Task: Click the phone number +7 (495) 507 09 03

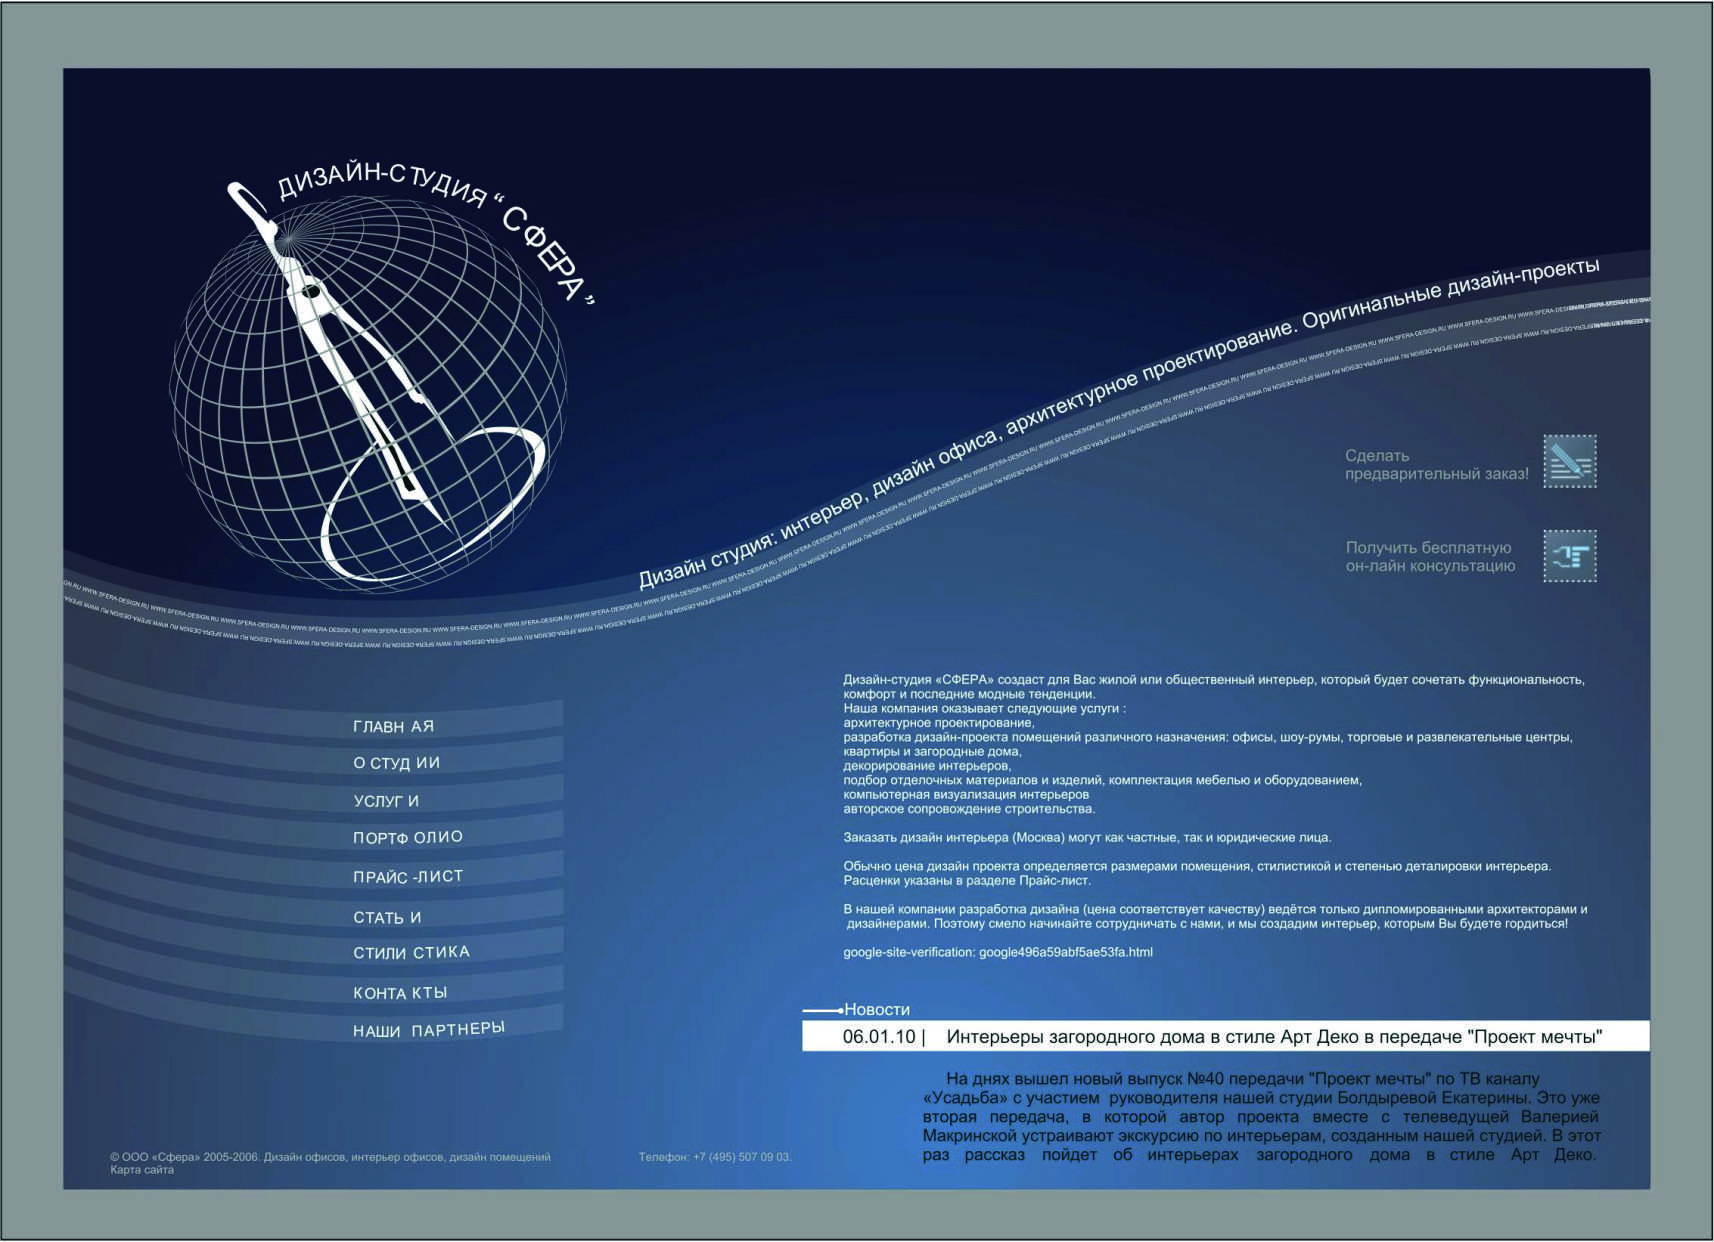Action: click(741, 1157)
